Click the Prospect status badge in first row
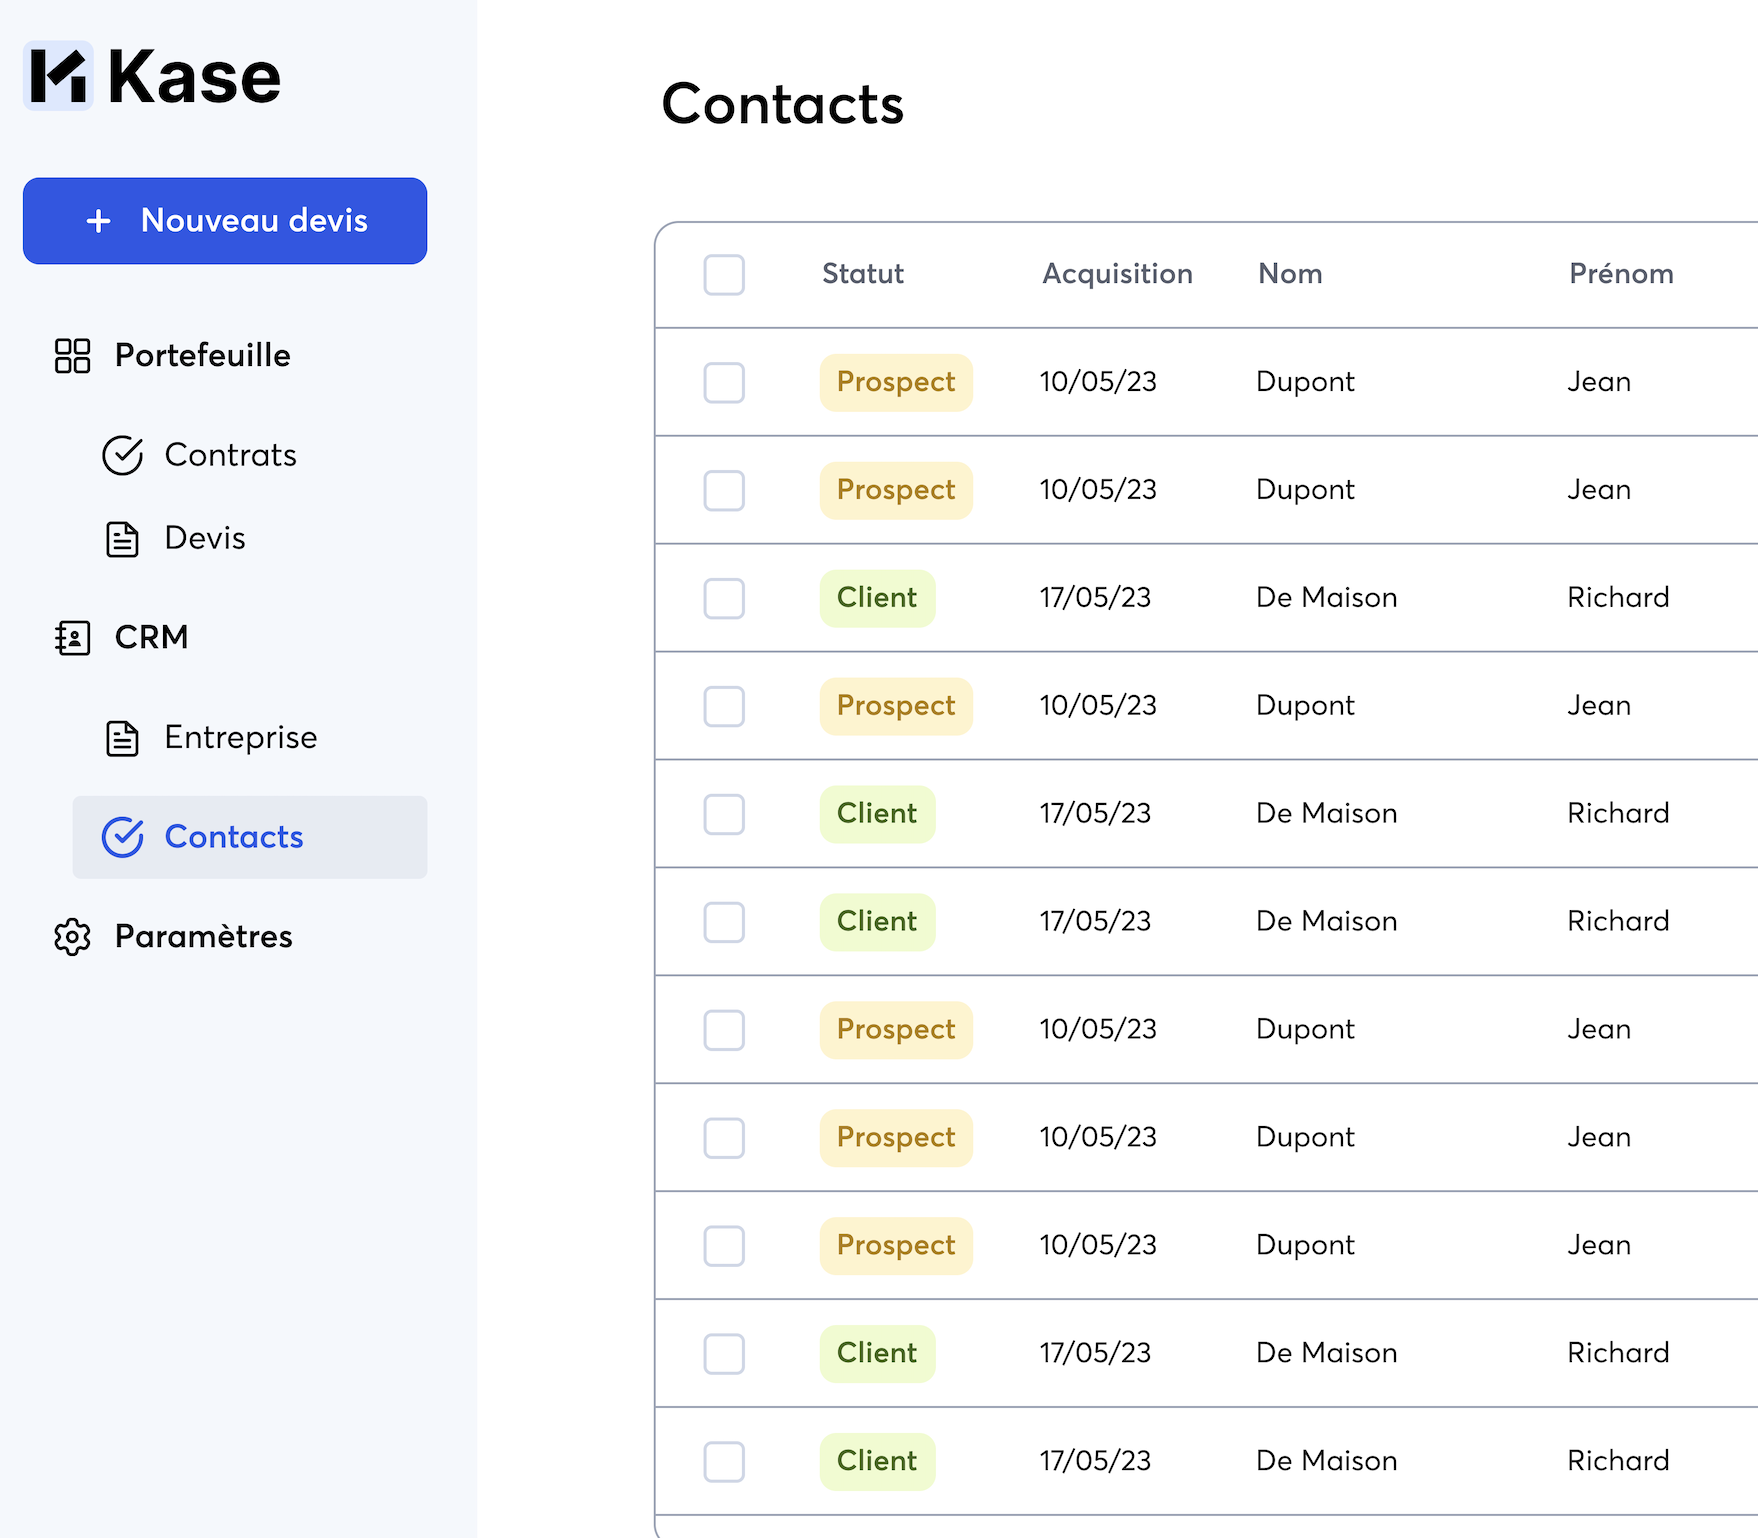Viewport: 1758px width, 1538px height. click(x=896, y=382)
